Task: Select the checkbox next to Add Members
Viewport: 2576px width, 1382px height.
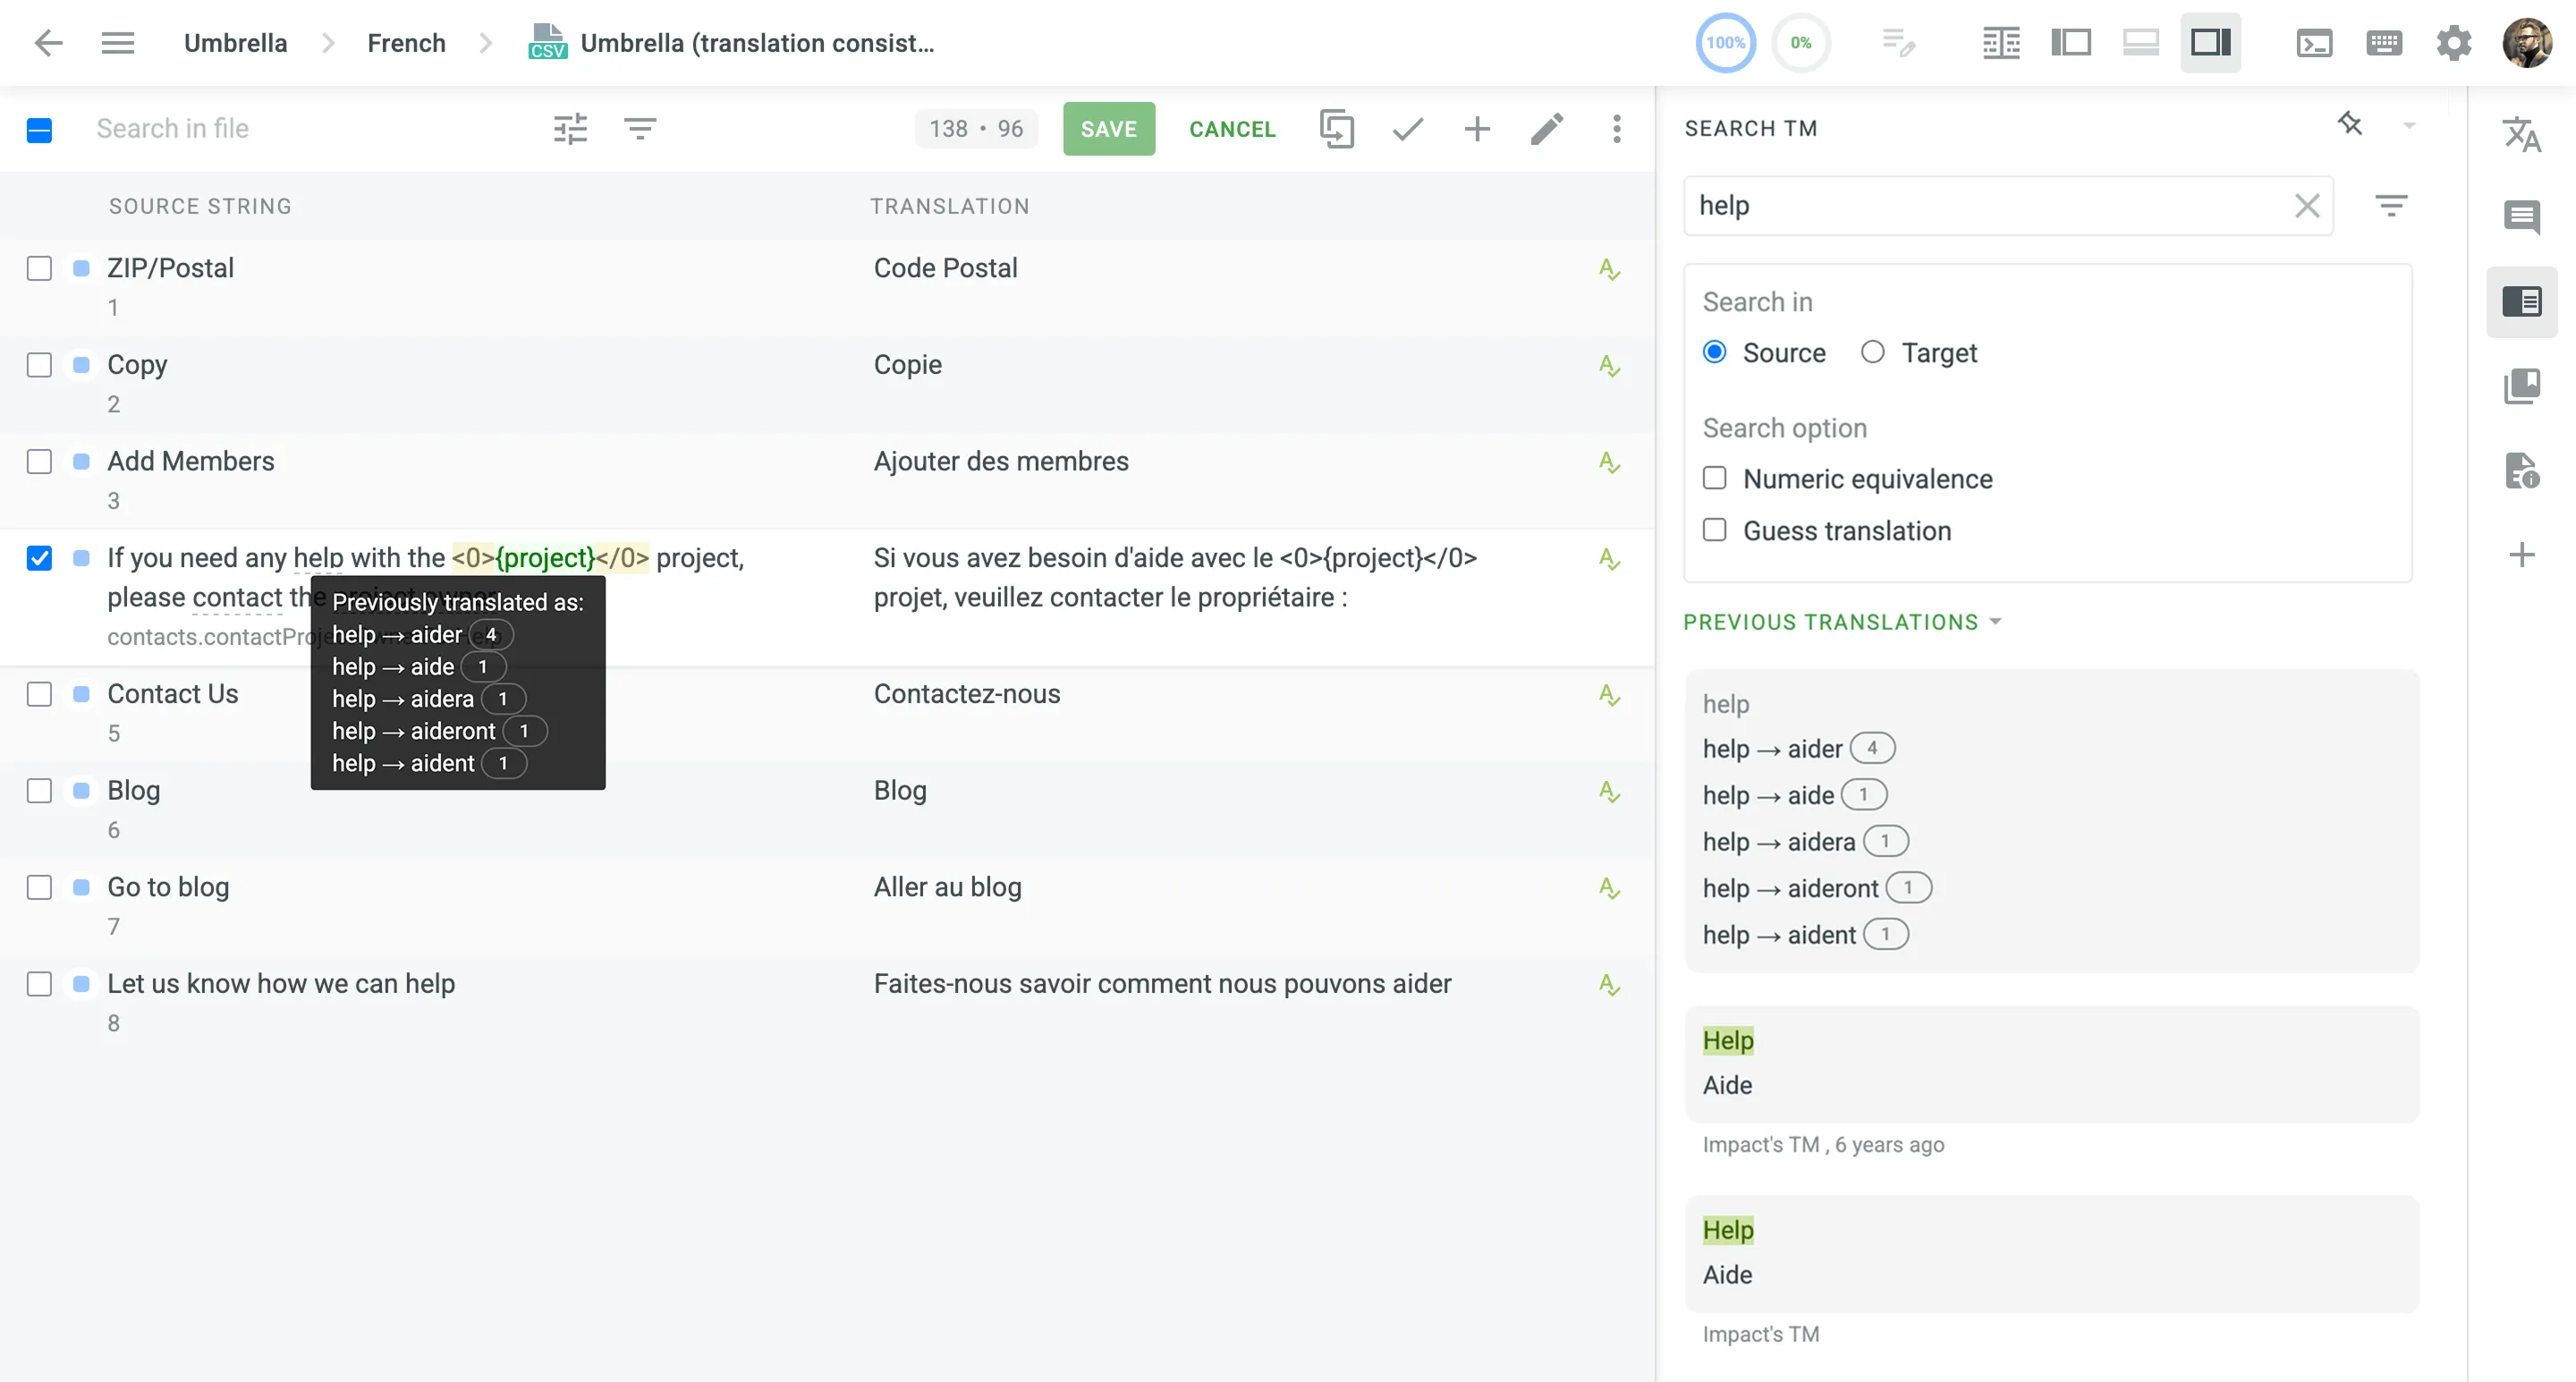Action: click(39, 462)
